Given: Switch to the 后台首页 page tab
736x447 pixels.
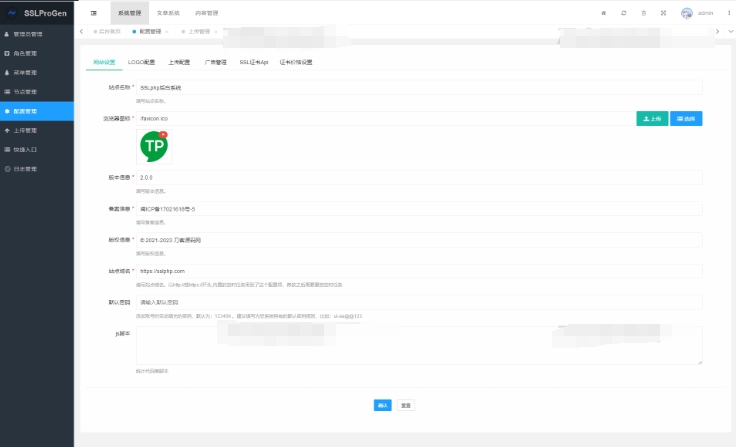Looking at the screenshot, I should click(107, 31).
